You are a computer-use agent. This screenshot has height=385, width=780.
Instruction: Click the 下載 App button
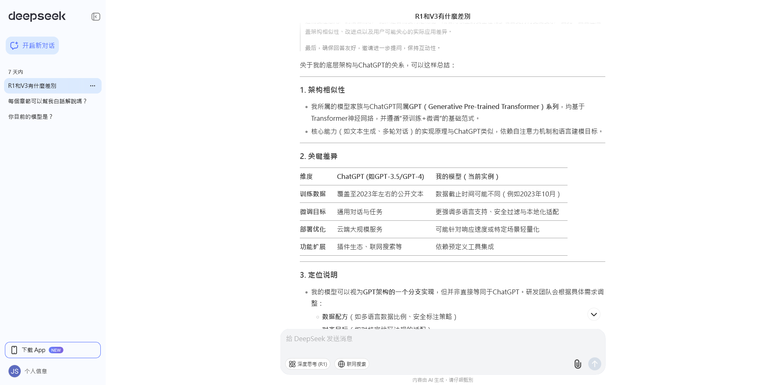click(53, 350)
